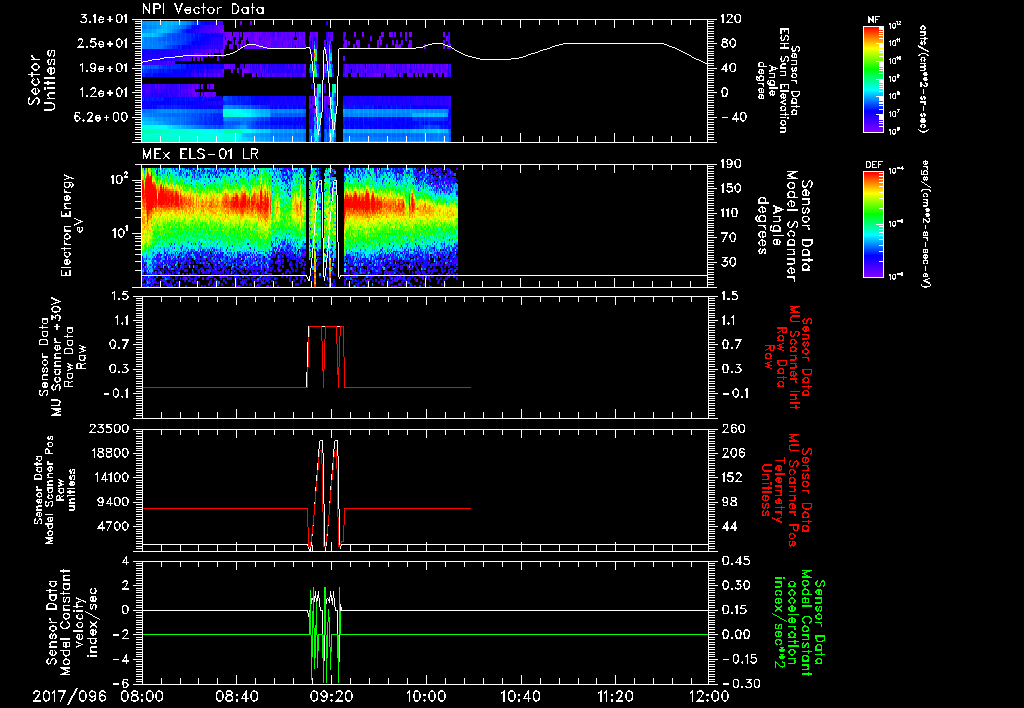Click the "2017/096" date label
Screen dimensions: 1024x708
(69, 697)
